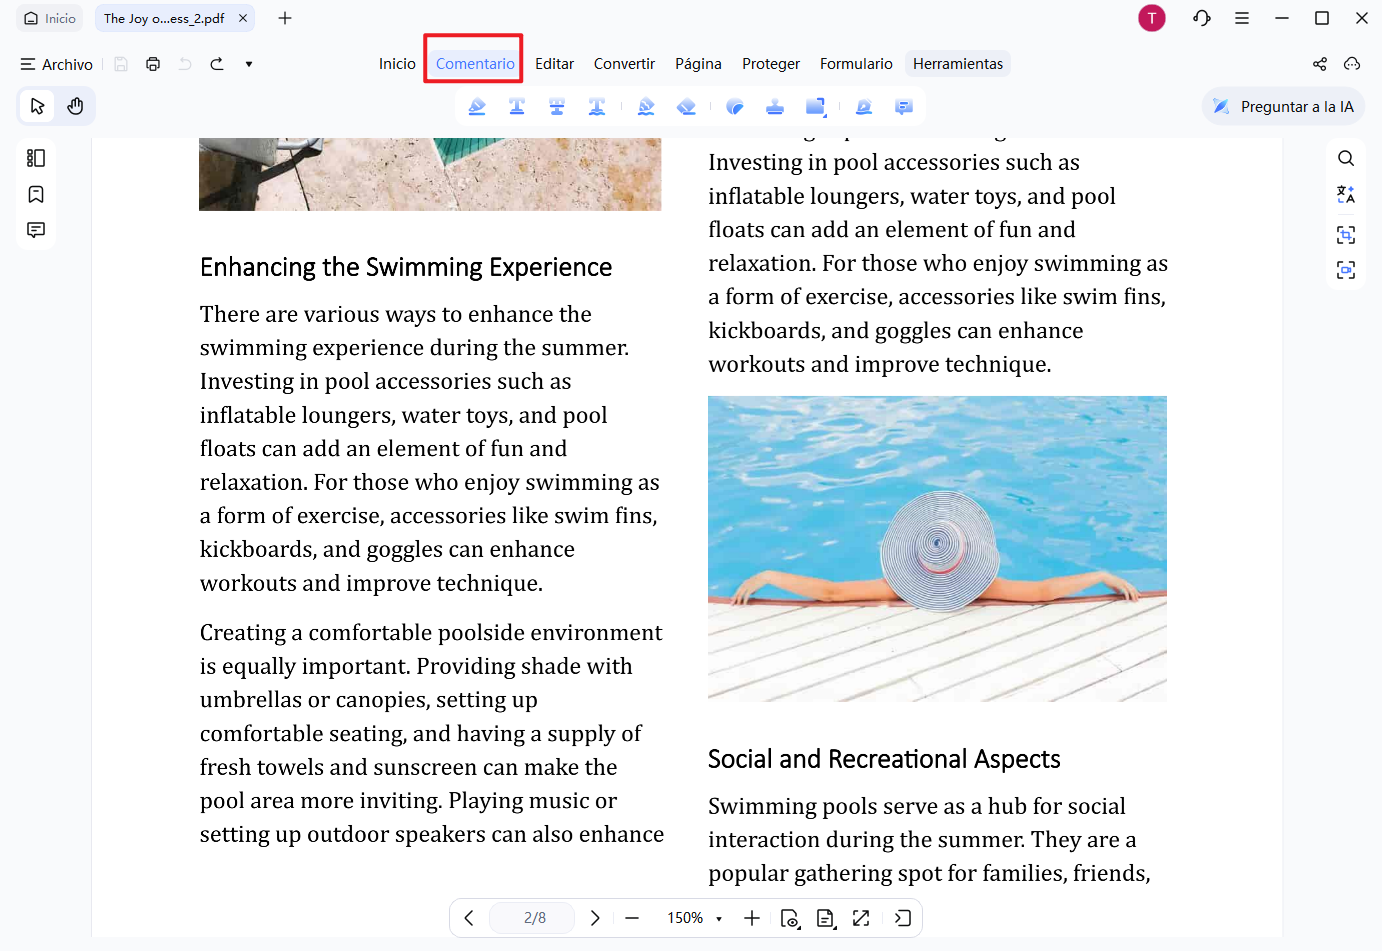Click Preguntar a la IA button
Viewport: 1382px width, 951px height.
tap(1283, 107)
